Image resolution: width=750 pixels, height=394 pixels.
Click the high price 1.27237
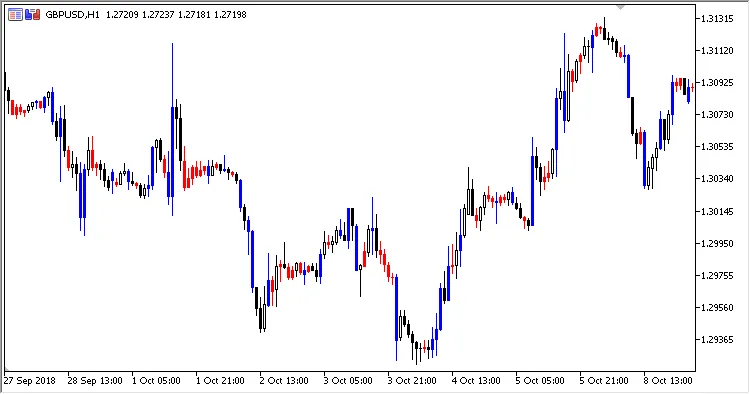pyautogui.click(x=158, y=15)
